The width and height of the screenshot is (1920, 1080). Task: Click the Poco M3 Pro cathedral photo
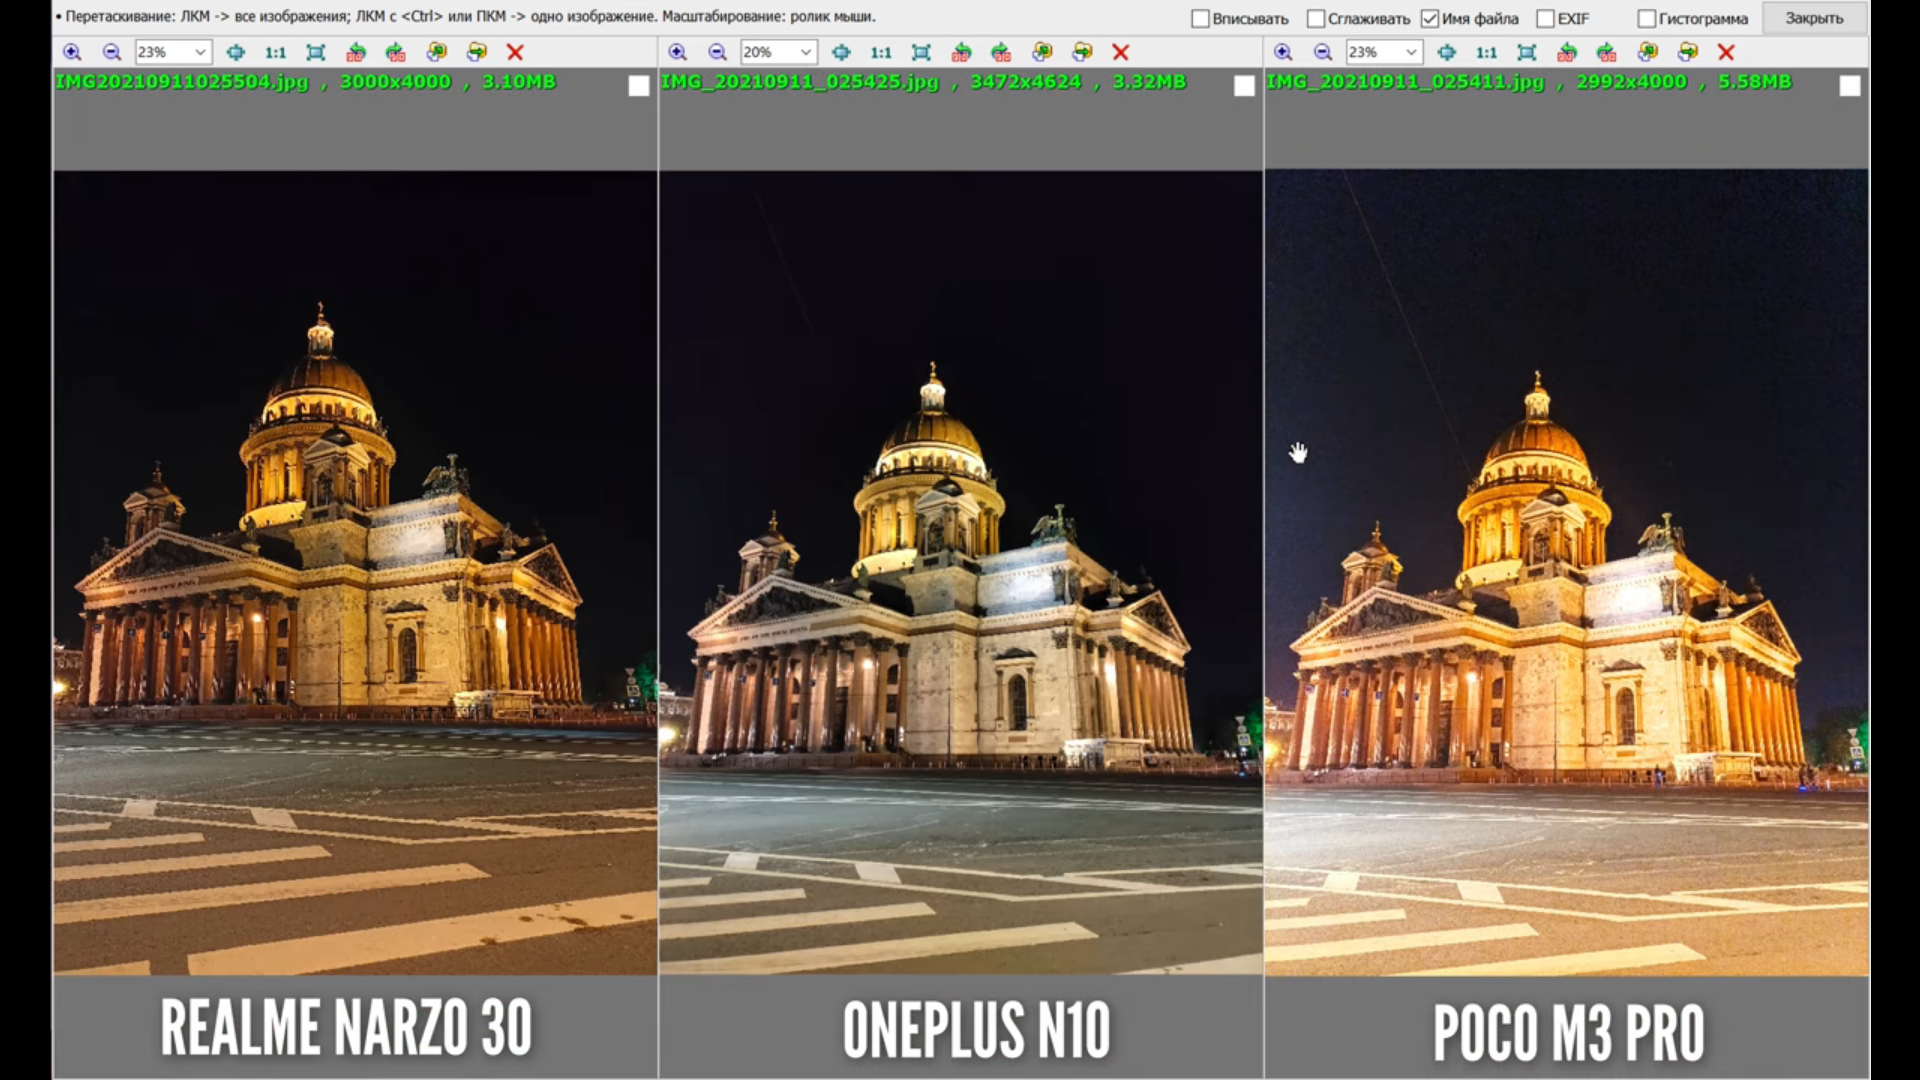point(1566,572)
